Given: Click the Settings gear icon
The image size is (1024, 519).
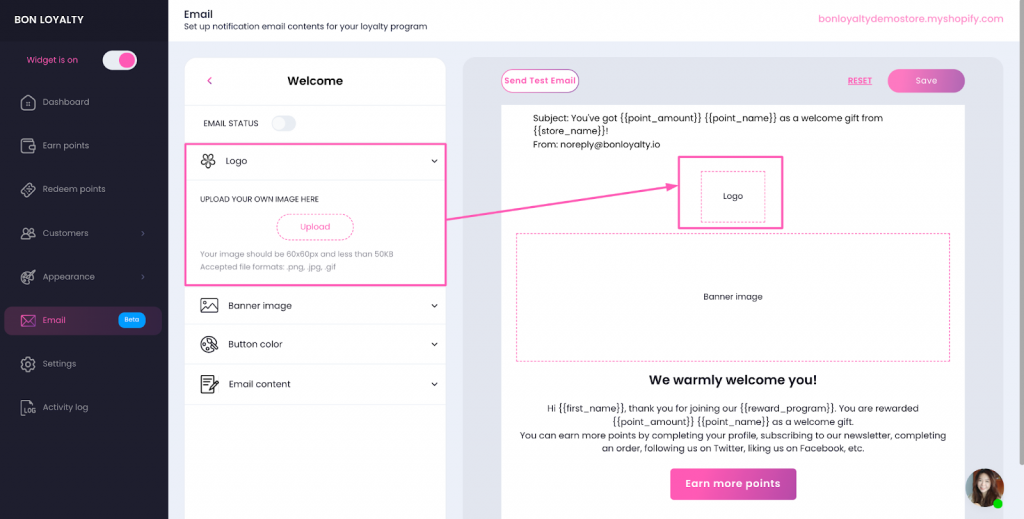Looking at the screenshot, I should click(28, 364).
